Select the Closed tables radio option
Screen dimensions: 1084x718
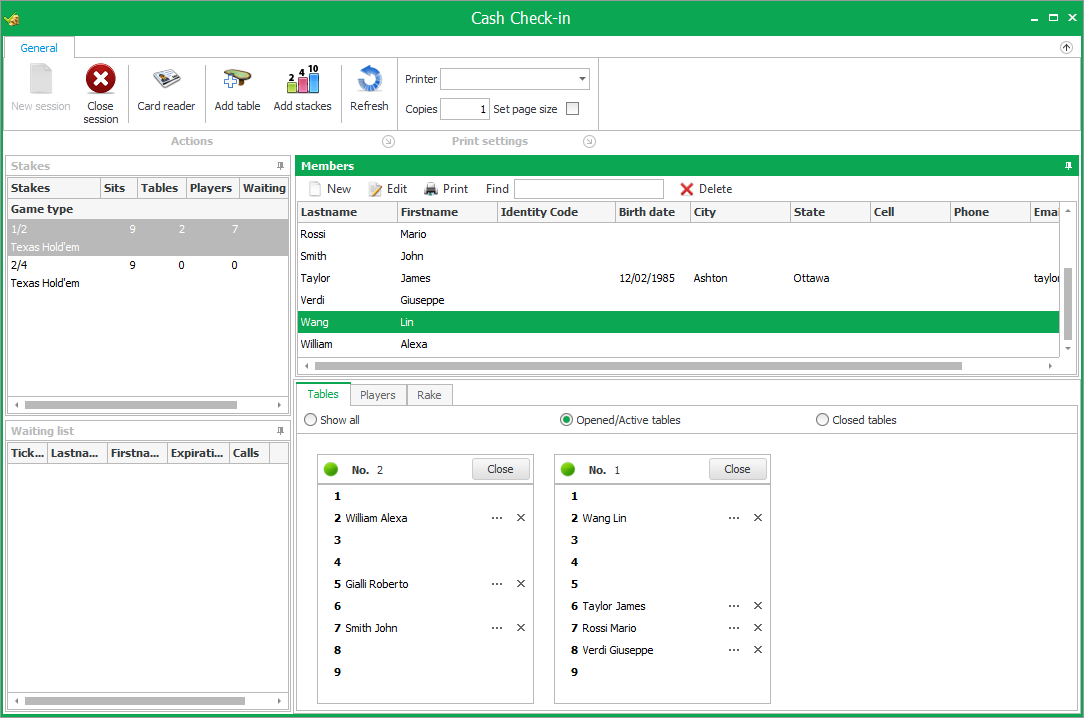[x=822, y=419]
